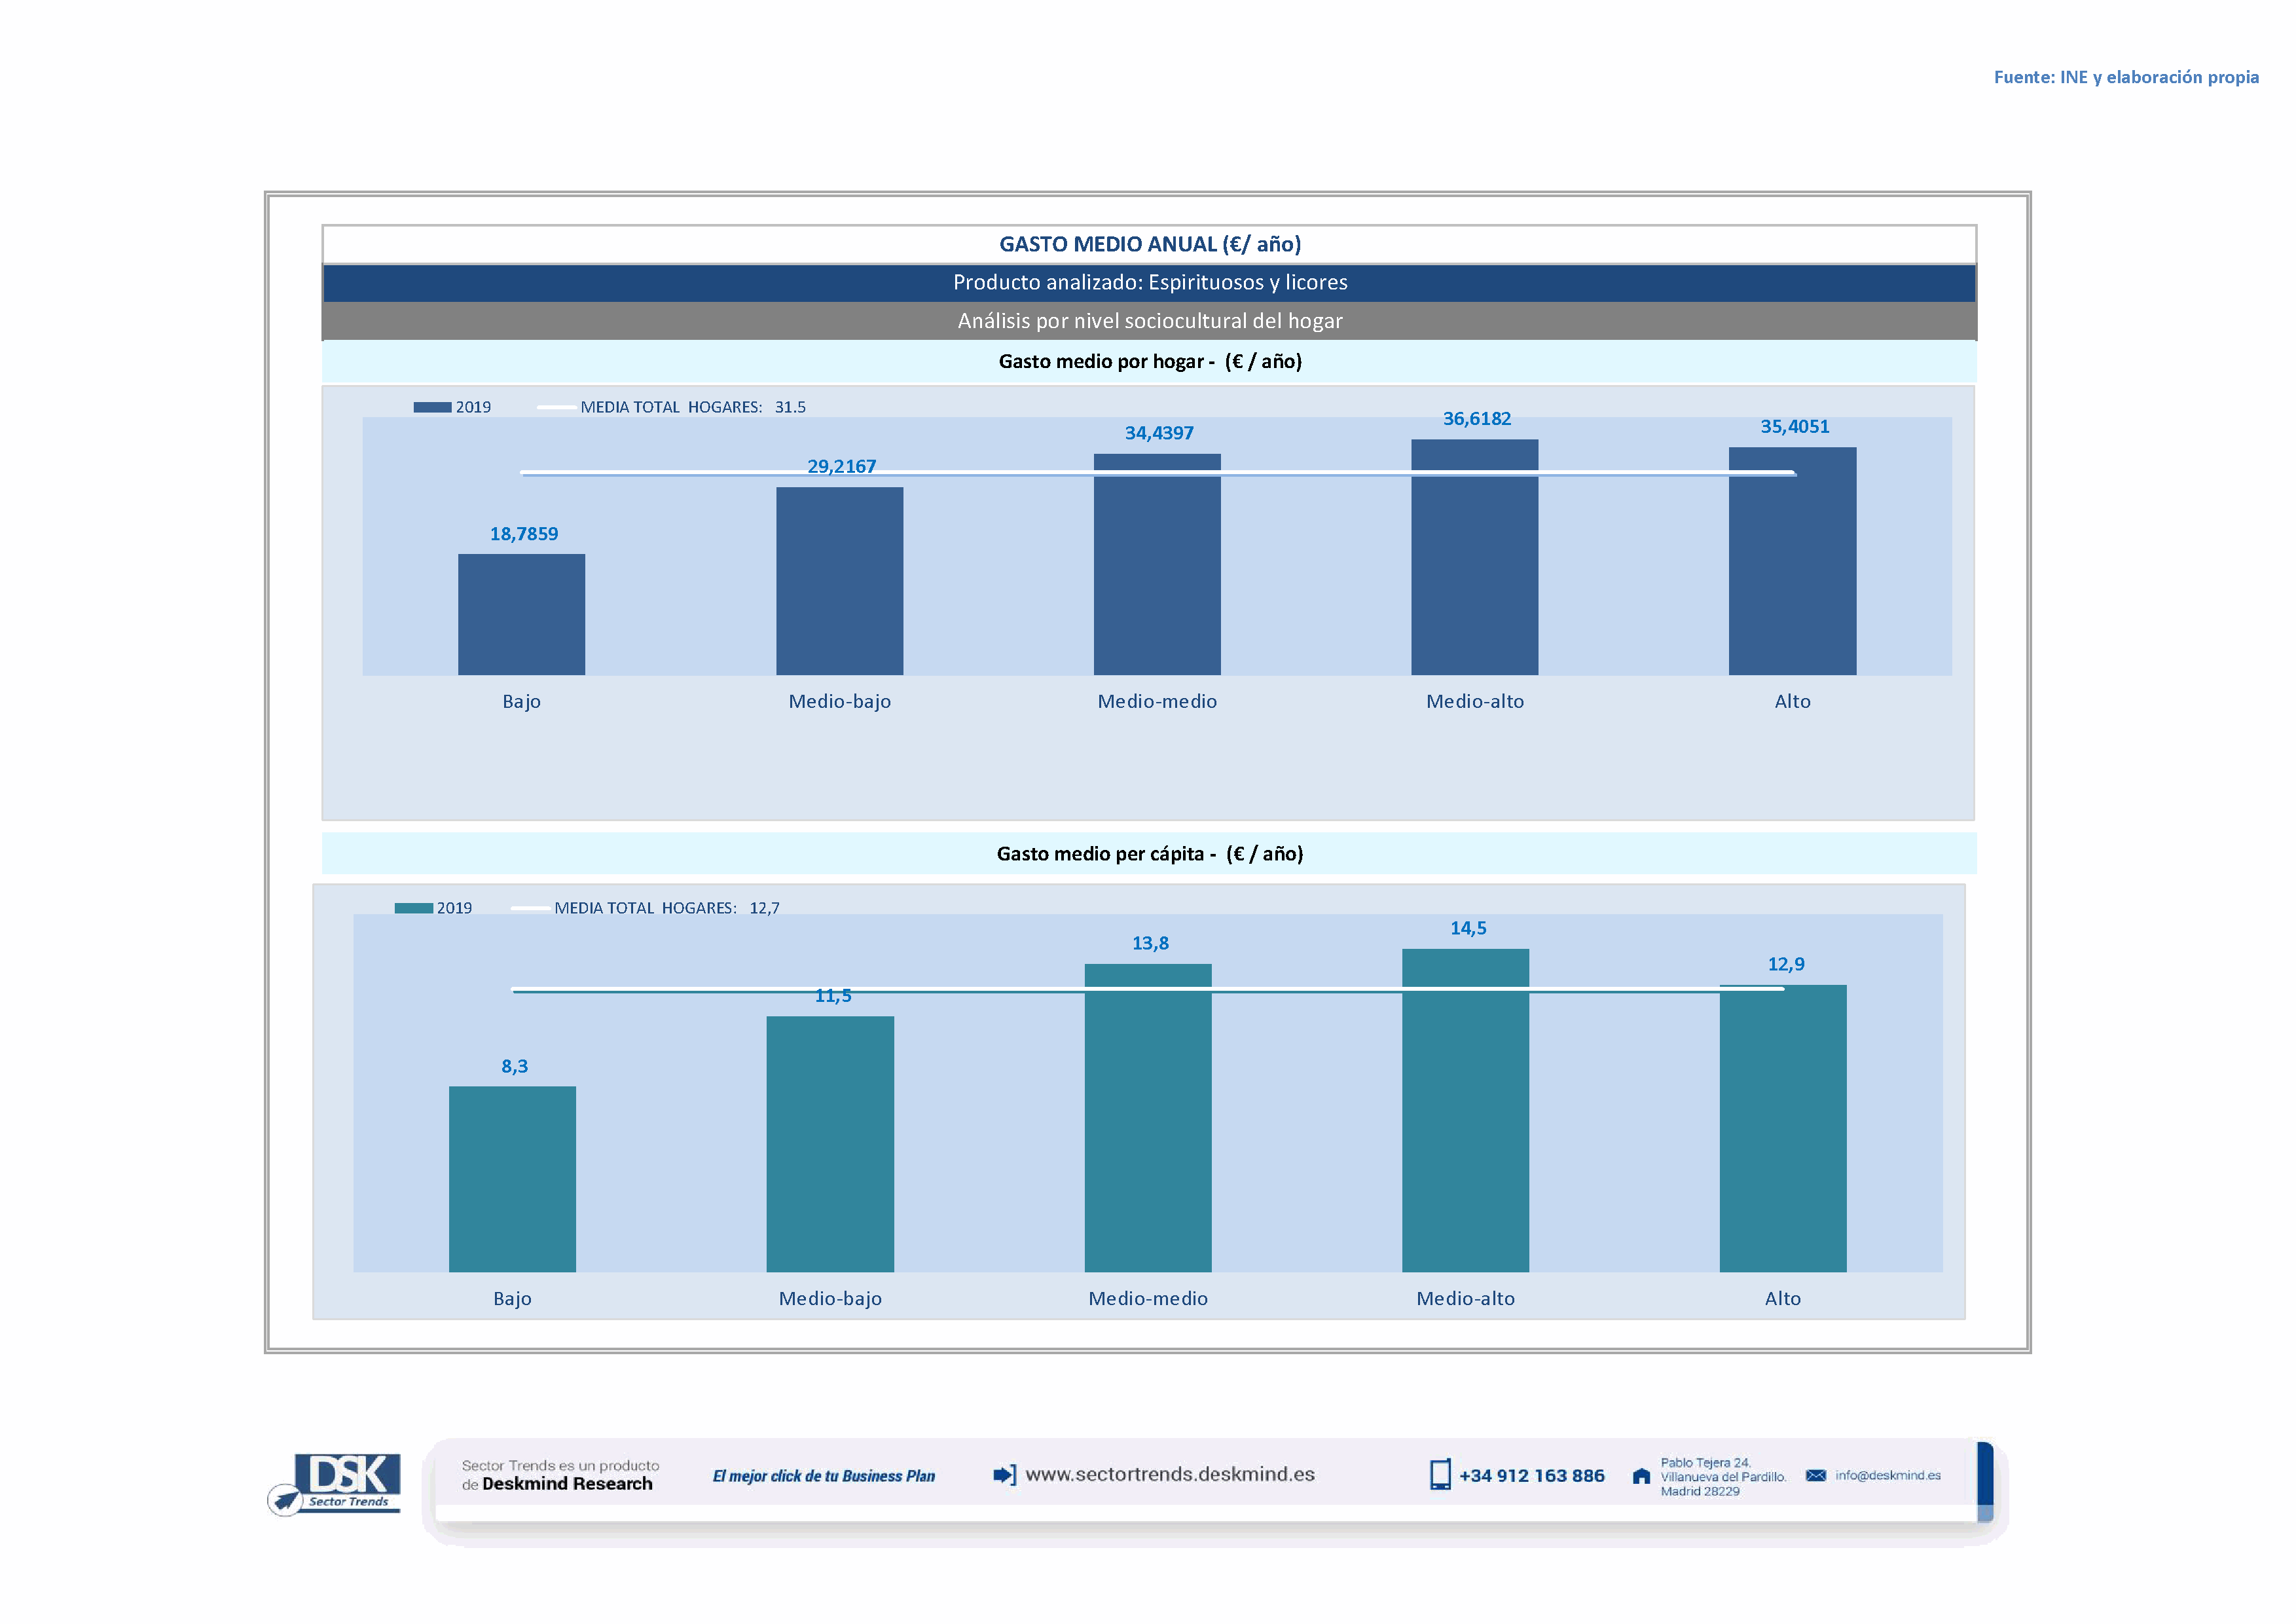2296x1624 pixels.
Task: Click the paper plane emblem on DSK logo
Action: pos(286,1500)
